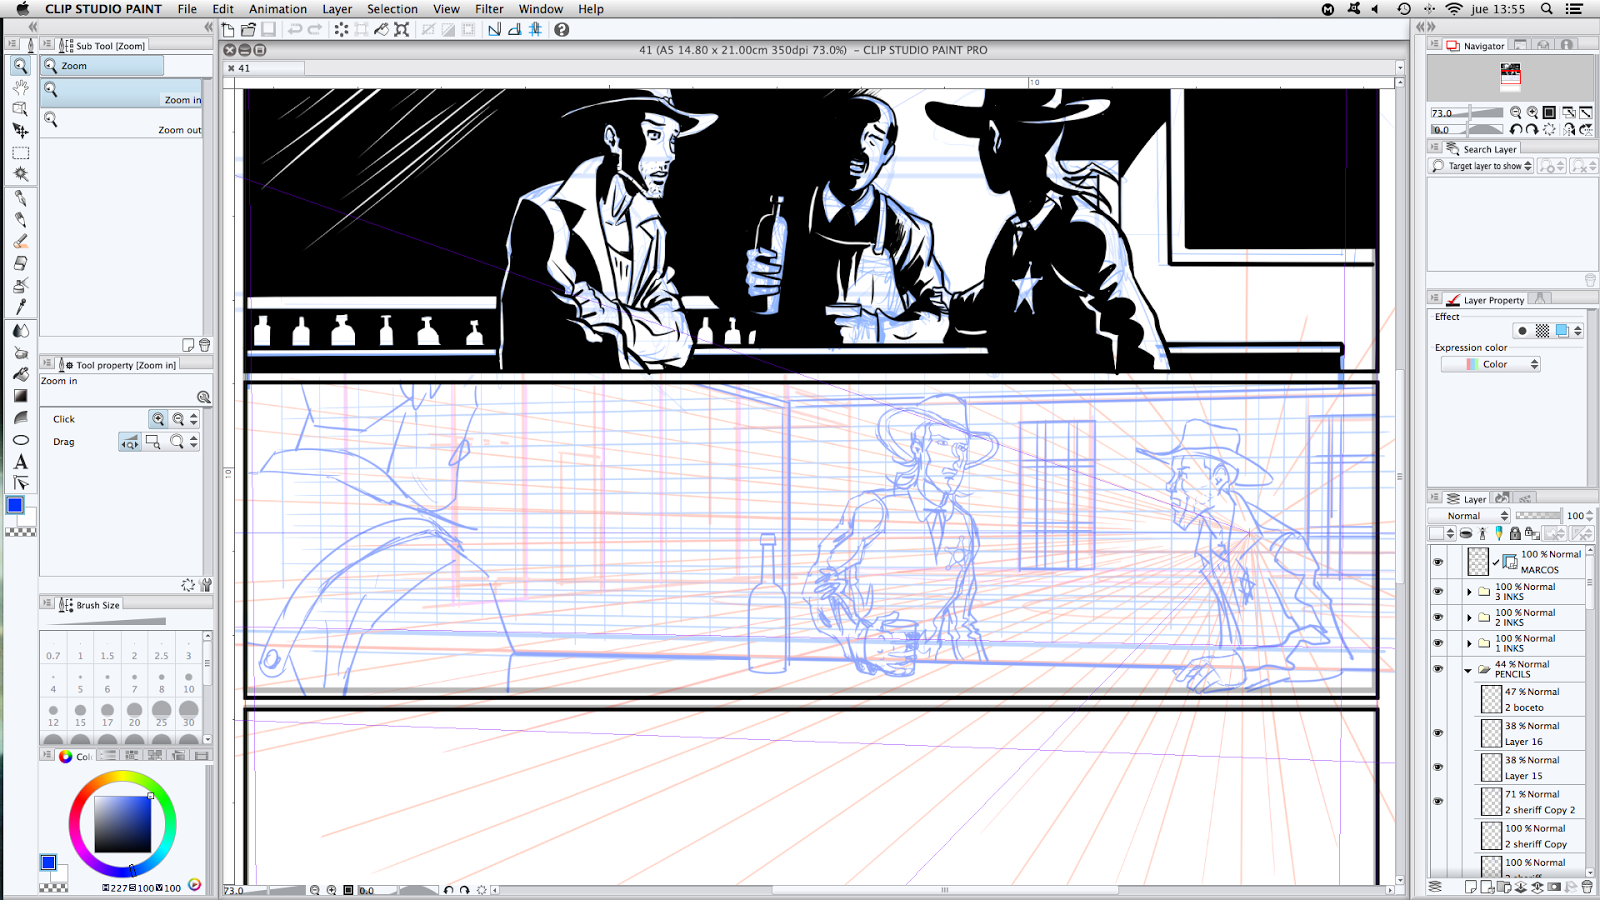Select brush size 2.5
Image resolution: width=1600 pixels, height=900 pixels.
[x=161, y=650]
